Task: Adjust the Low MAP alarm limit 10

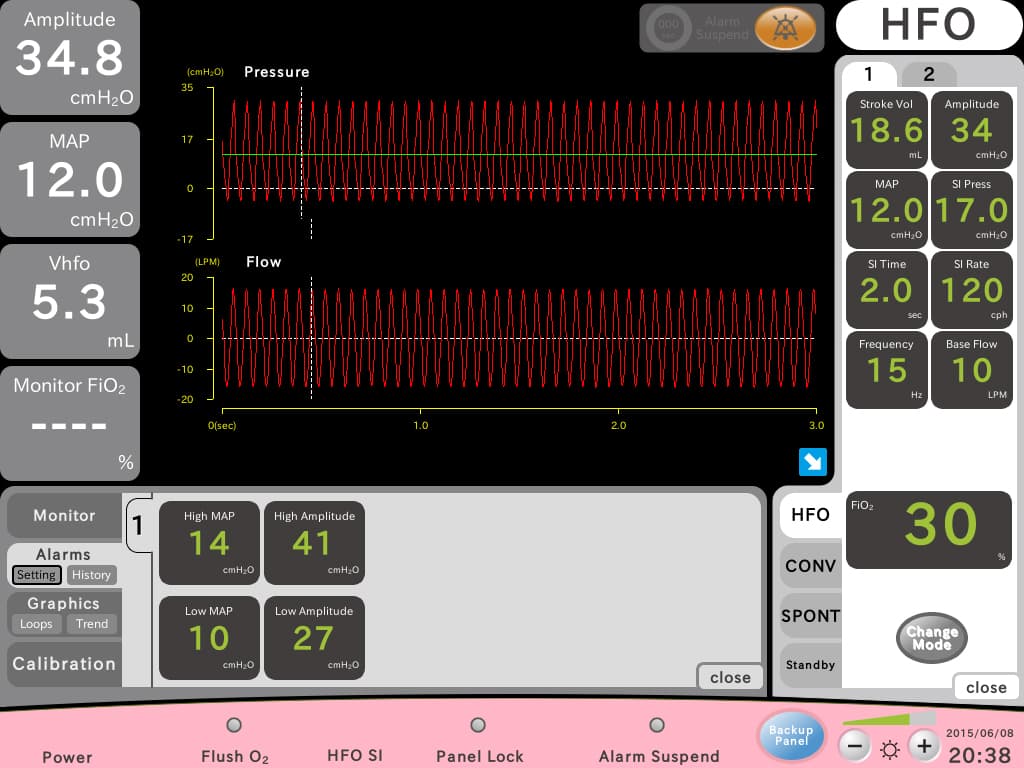Action: coord(209,637)
